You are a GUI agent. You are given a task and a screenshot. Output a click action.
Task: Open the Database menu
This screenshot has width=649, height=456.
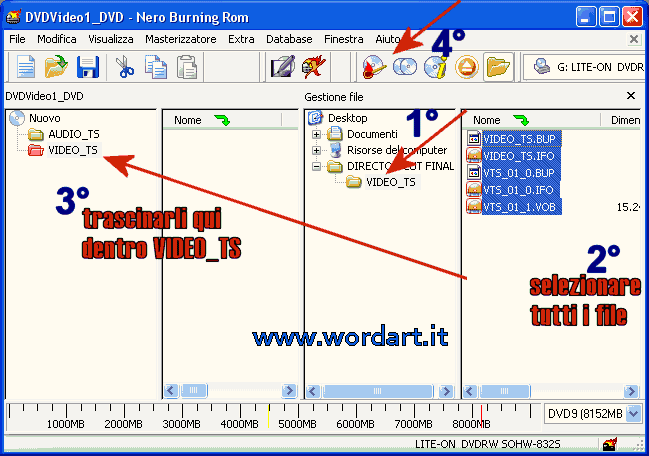pos(289,39)
